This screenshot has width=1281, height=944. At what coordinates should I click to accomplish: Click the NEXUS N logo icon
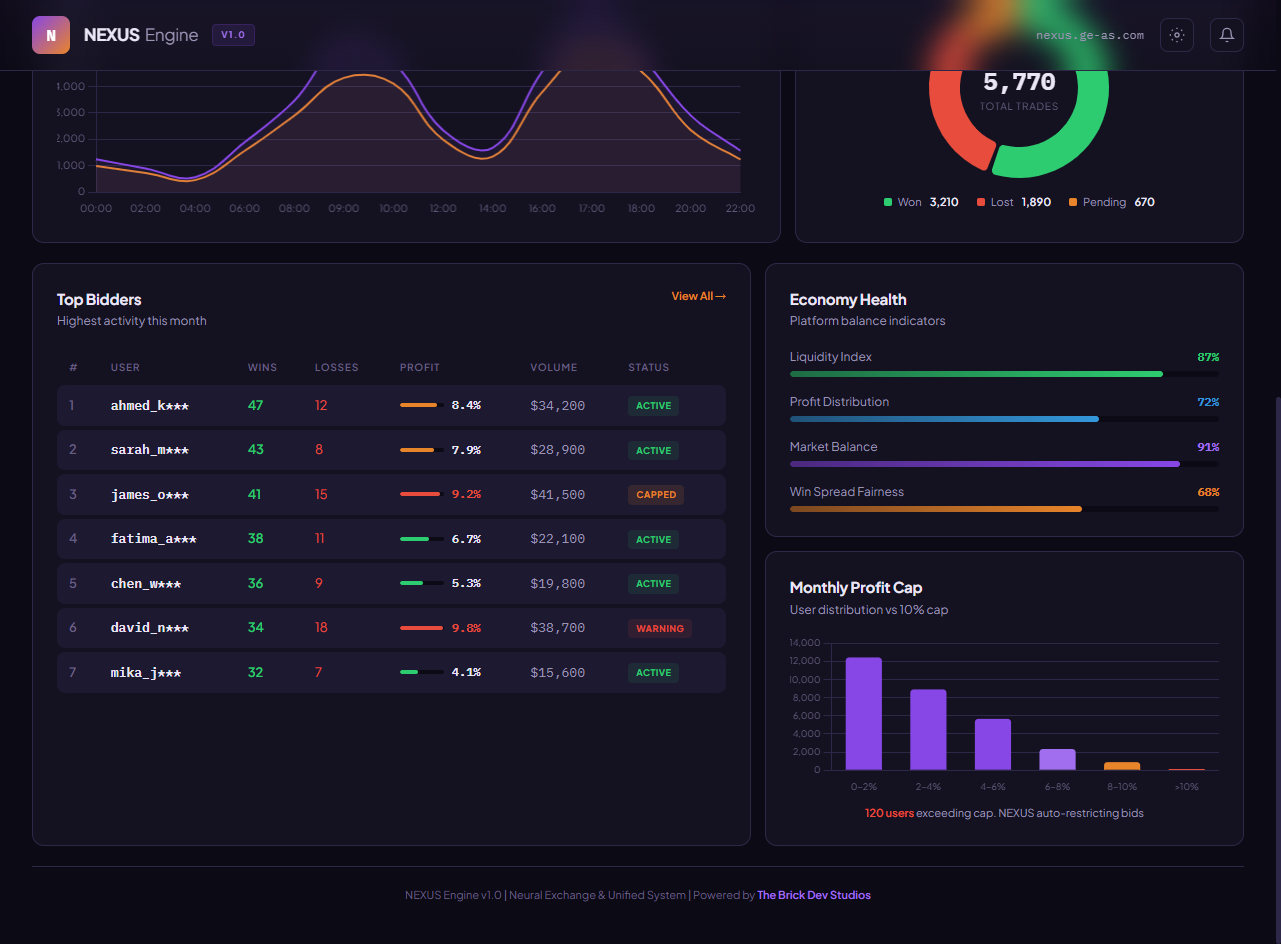coord(50,35)
